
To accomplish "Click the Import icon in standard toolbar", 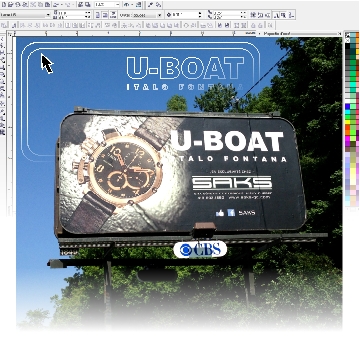I will click(x=80, y=5).
